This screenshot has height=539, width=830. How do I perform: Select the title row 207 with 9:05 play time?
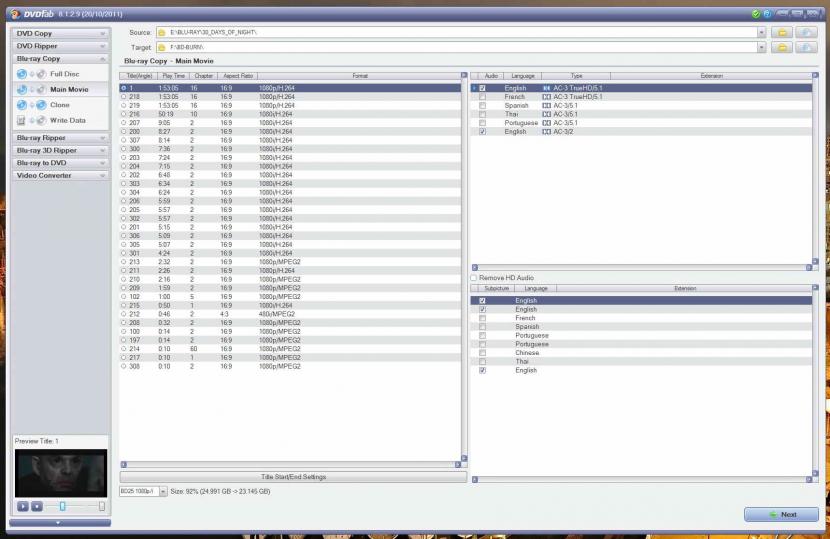click(x=290, y=123)
